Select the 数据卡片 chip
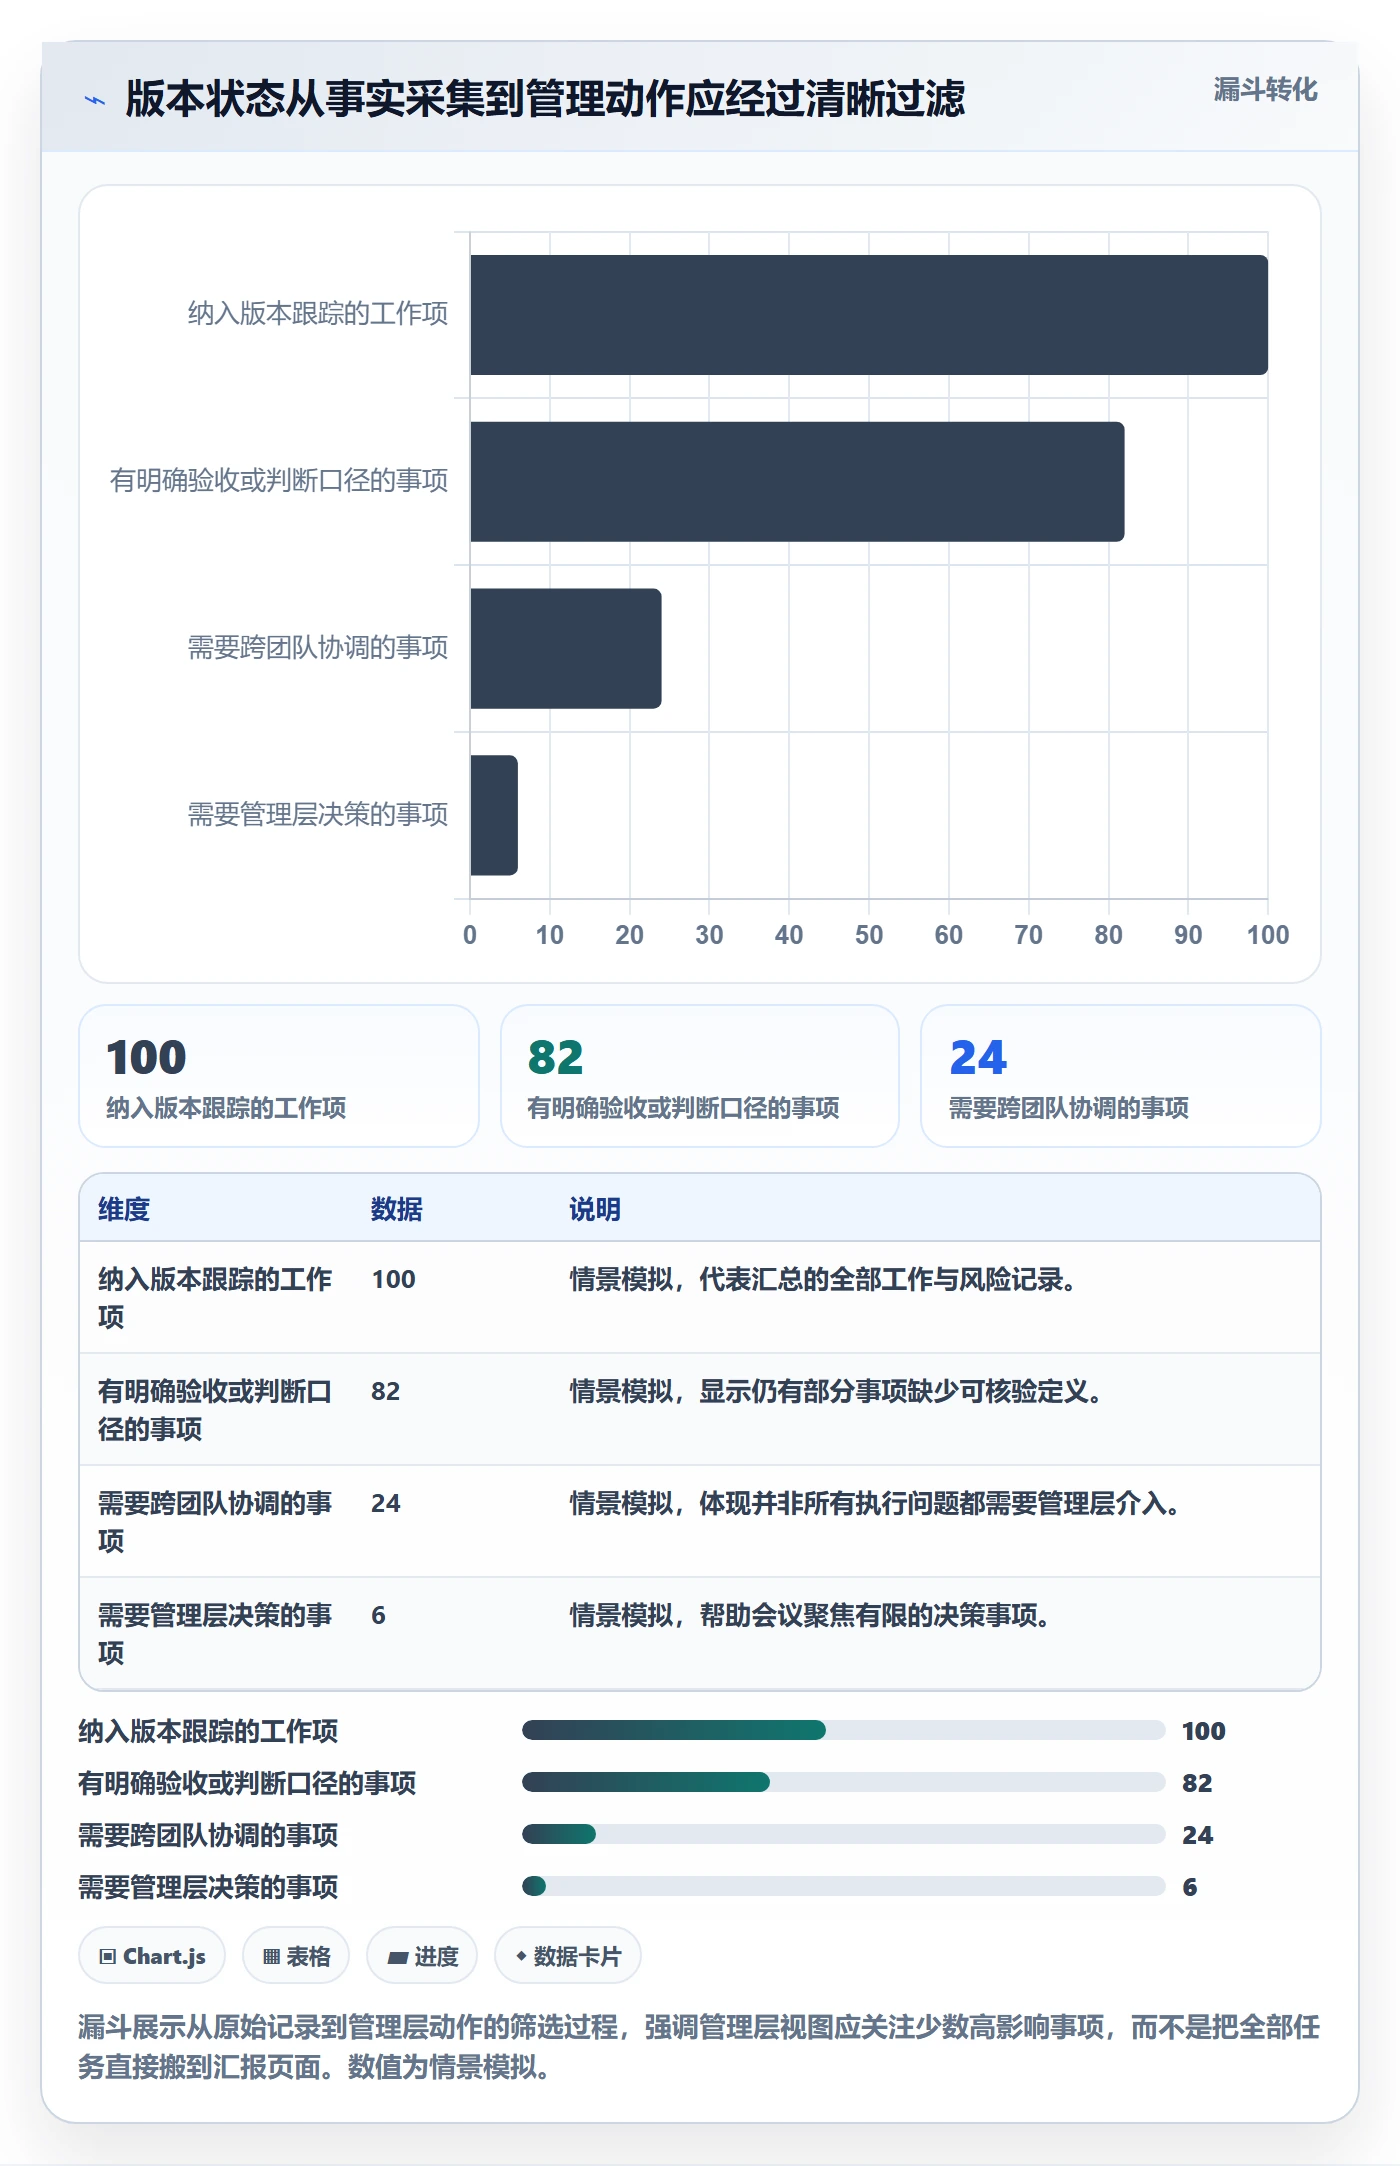The height and width of the screenshot is (2166, 1400). click(568, 1955)
